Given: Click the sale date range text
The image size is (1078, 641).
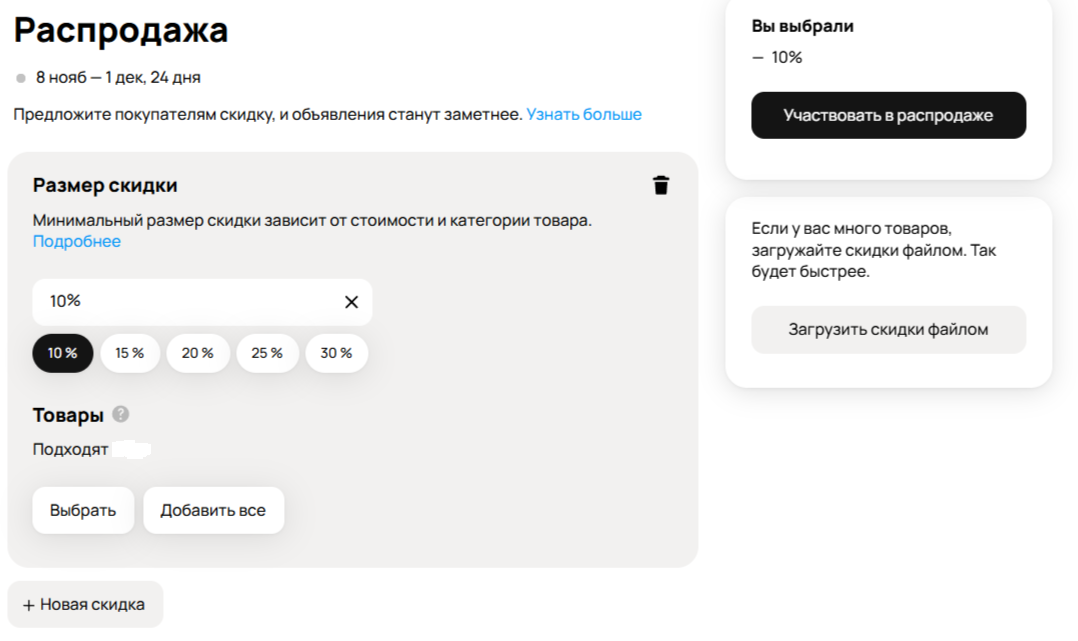Looking at the screenshot, I should pyautogui.click(x=118, y=77).
